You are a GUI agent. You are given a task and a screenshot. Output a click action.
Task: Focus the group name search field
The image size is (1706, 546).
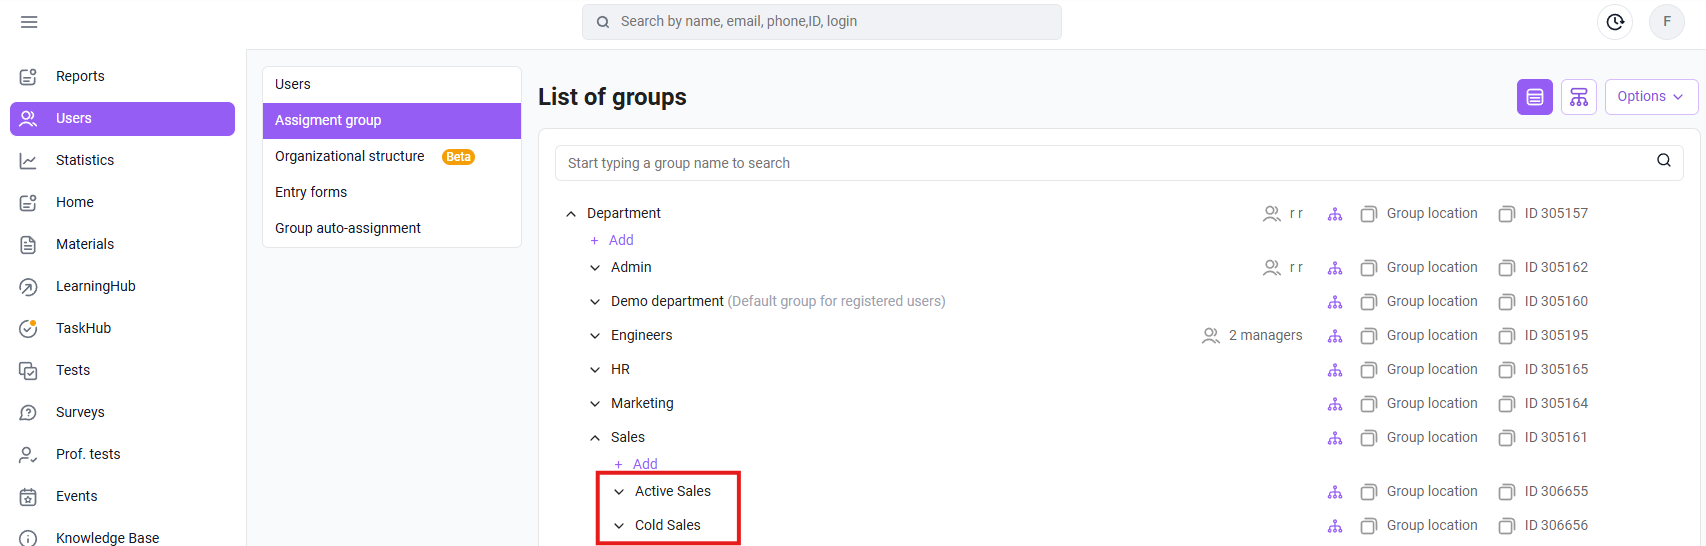pyautogui.click(x=1105, y=163)
